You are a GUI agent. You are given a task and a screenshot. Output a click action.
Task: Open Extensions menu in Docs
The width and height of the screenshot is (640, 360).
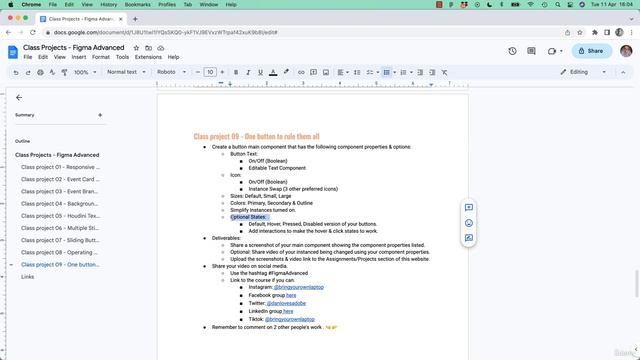(x=148, y=57)
